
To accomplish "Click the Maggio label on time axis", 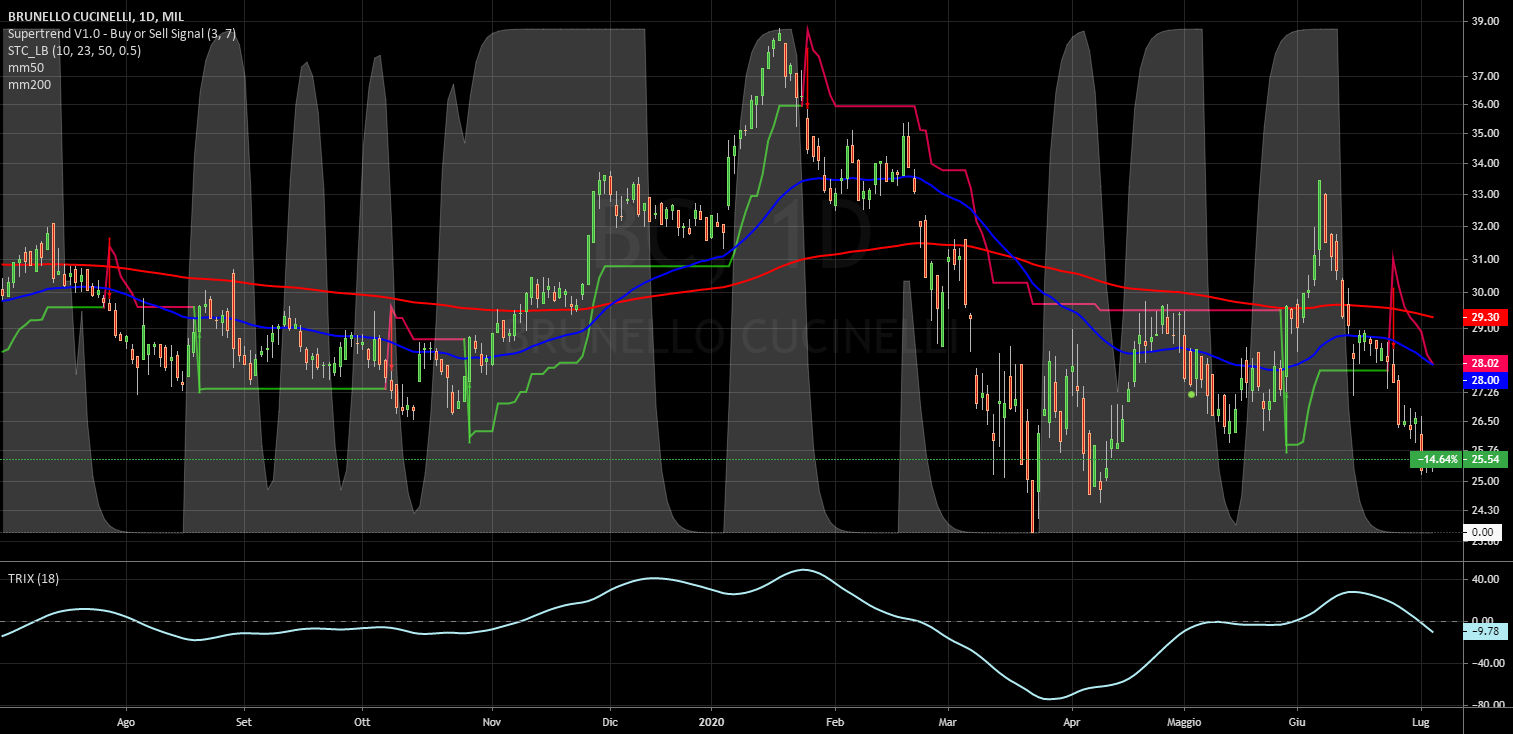I will coord(1183,721).
